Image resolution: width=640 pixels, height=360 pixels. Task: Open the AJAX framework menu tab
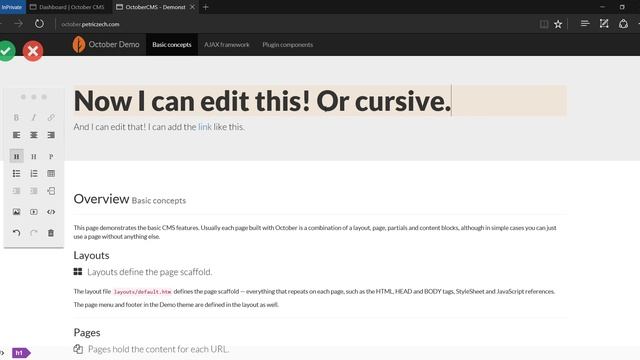pyautogui.click(x=227, y=44)
